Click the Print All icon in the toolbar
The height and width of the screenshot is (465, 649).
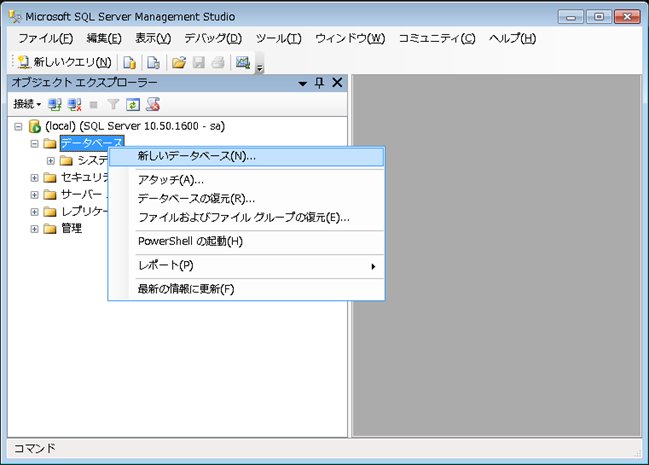point(218,63)
